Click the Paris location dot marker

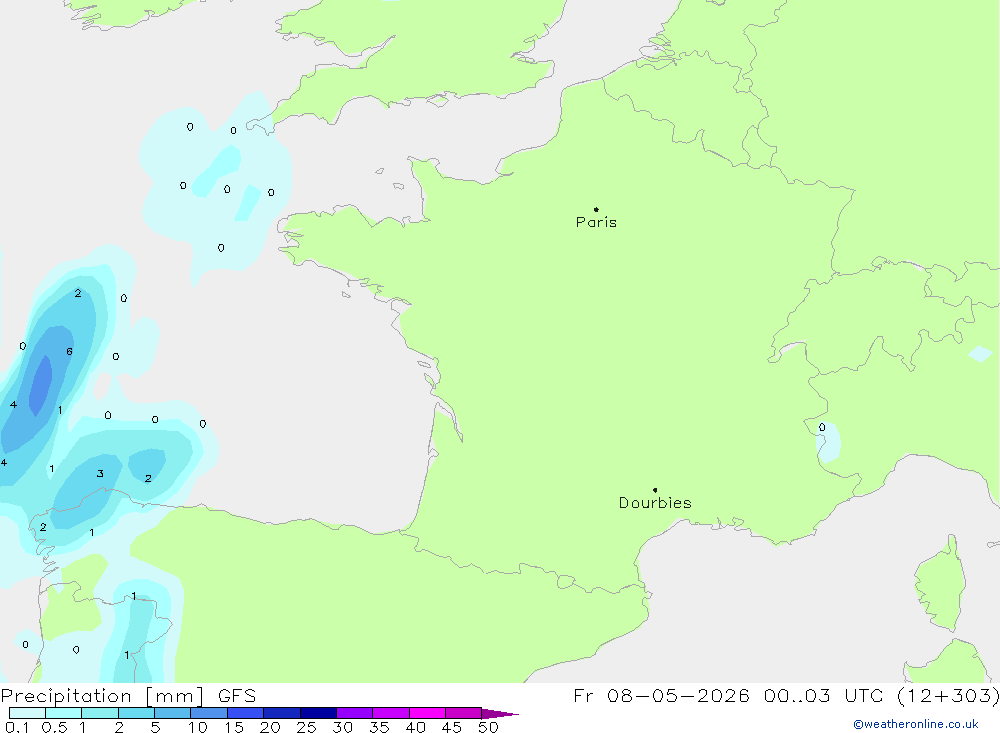point(596,209)
